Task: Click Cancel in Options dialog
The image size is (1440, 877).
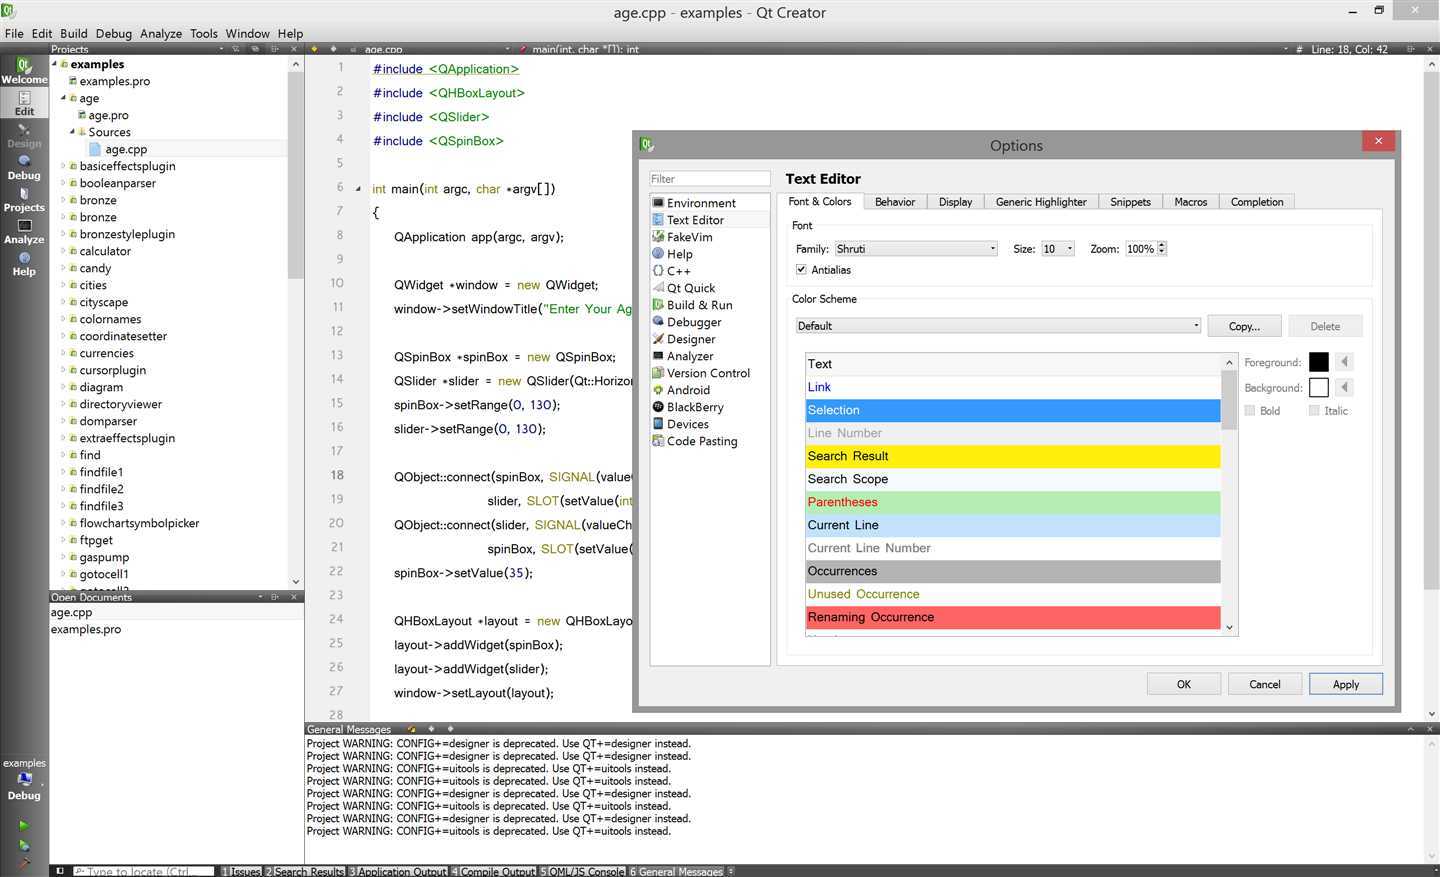Action: pos(1265,684)
